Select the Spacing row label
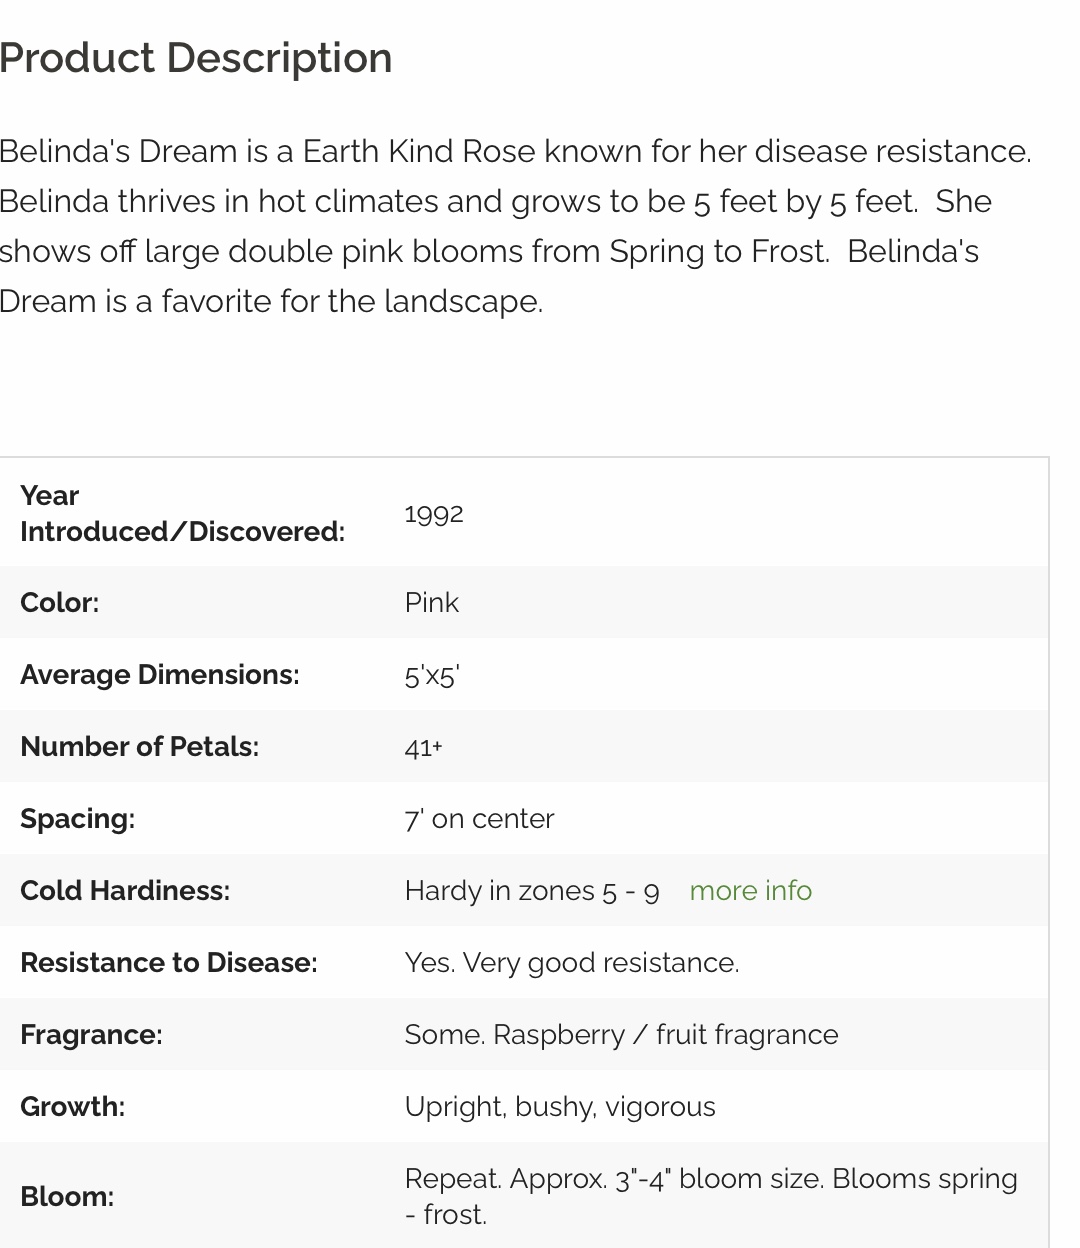Screen dimensions: 1080x1248 pyautogui.click(x=78, y=818)
